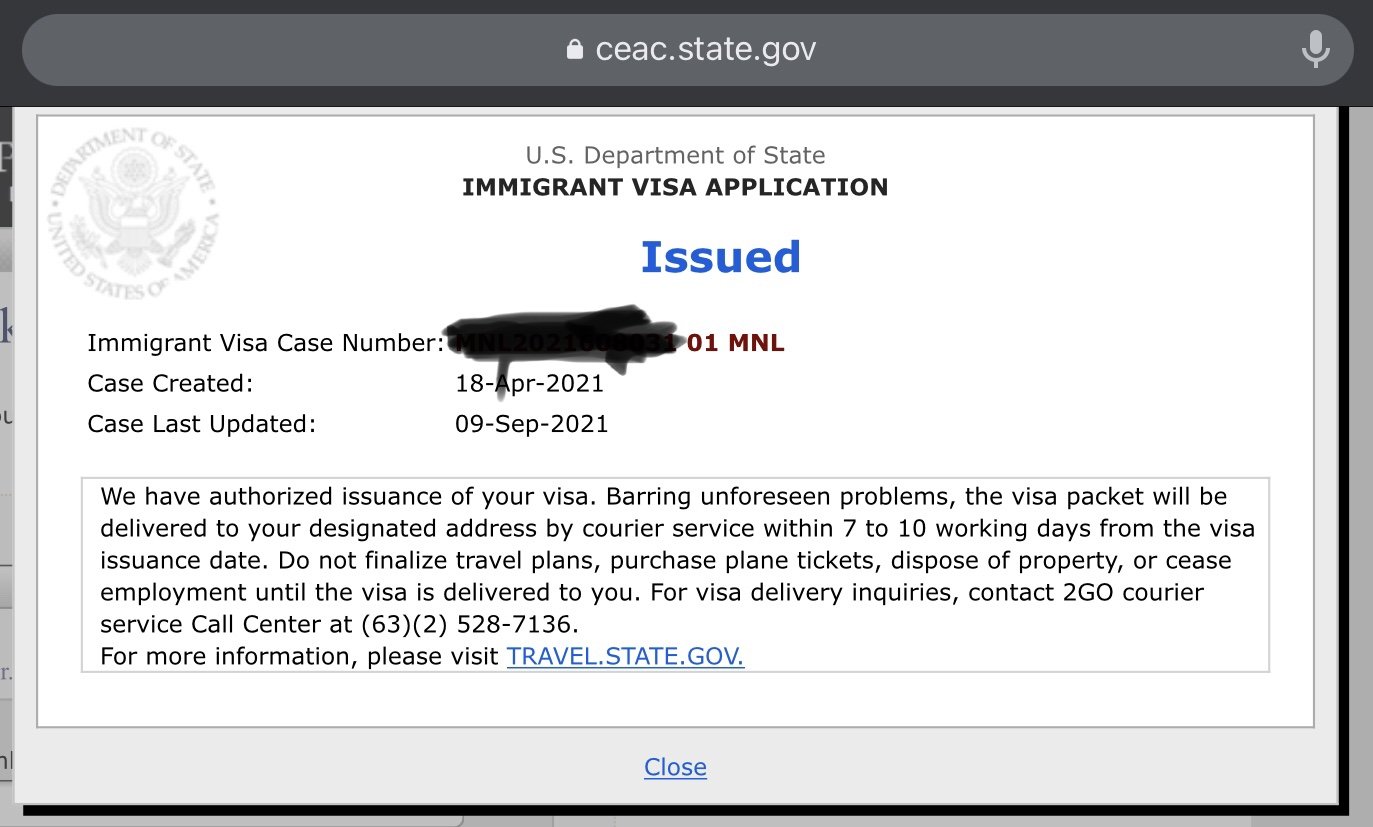Close the visa status dialog
The width and height of the screenshot is (1373, 827).
pyautogui.click(x=675, y=767)
